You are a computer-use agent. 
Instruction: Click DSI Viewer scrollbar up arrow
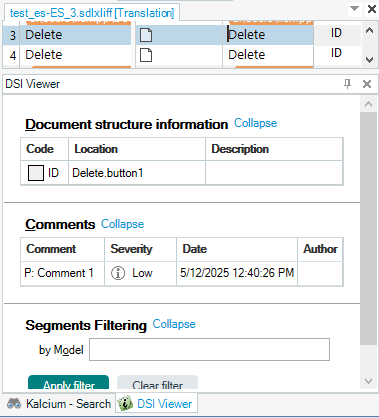(369, 104)
